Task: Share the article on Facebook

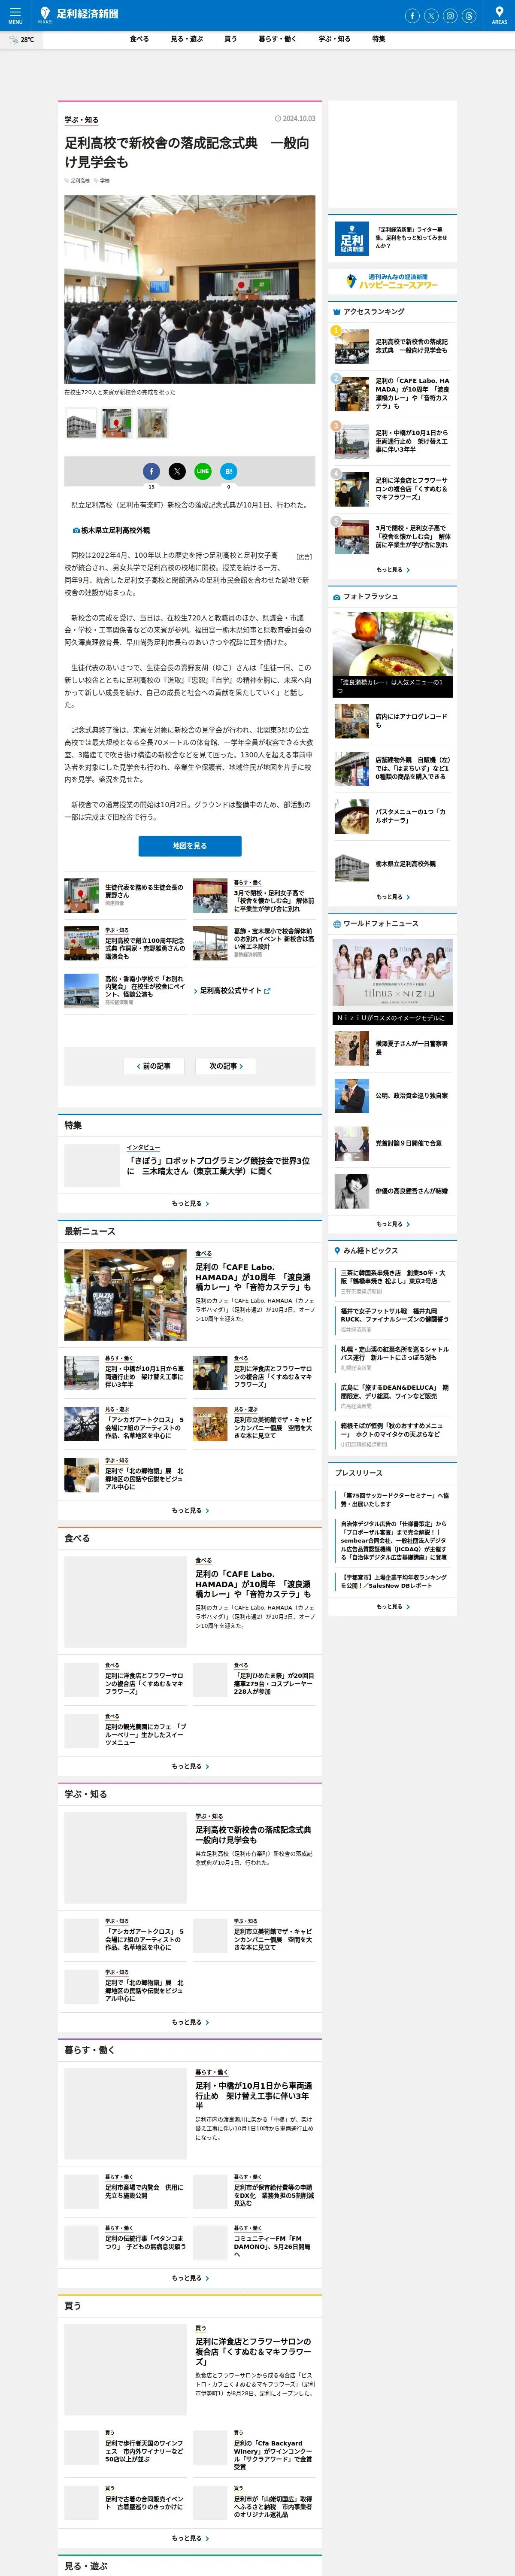Action: tap(151, 471)
